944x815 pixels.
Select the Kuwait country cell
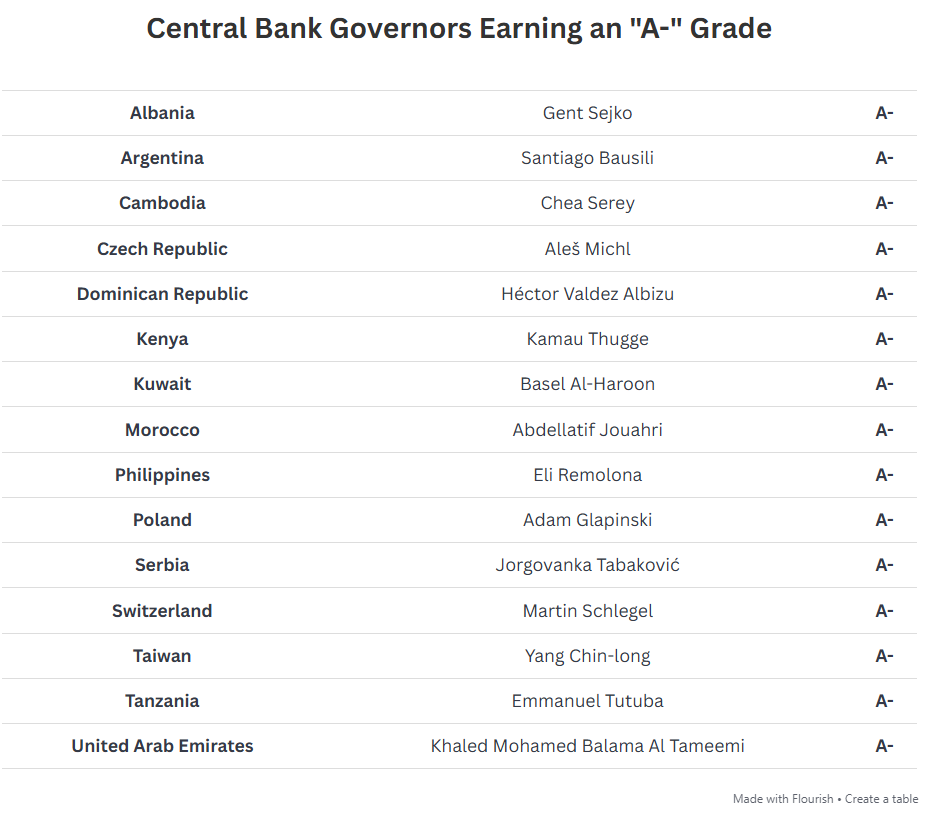point(162,384)
